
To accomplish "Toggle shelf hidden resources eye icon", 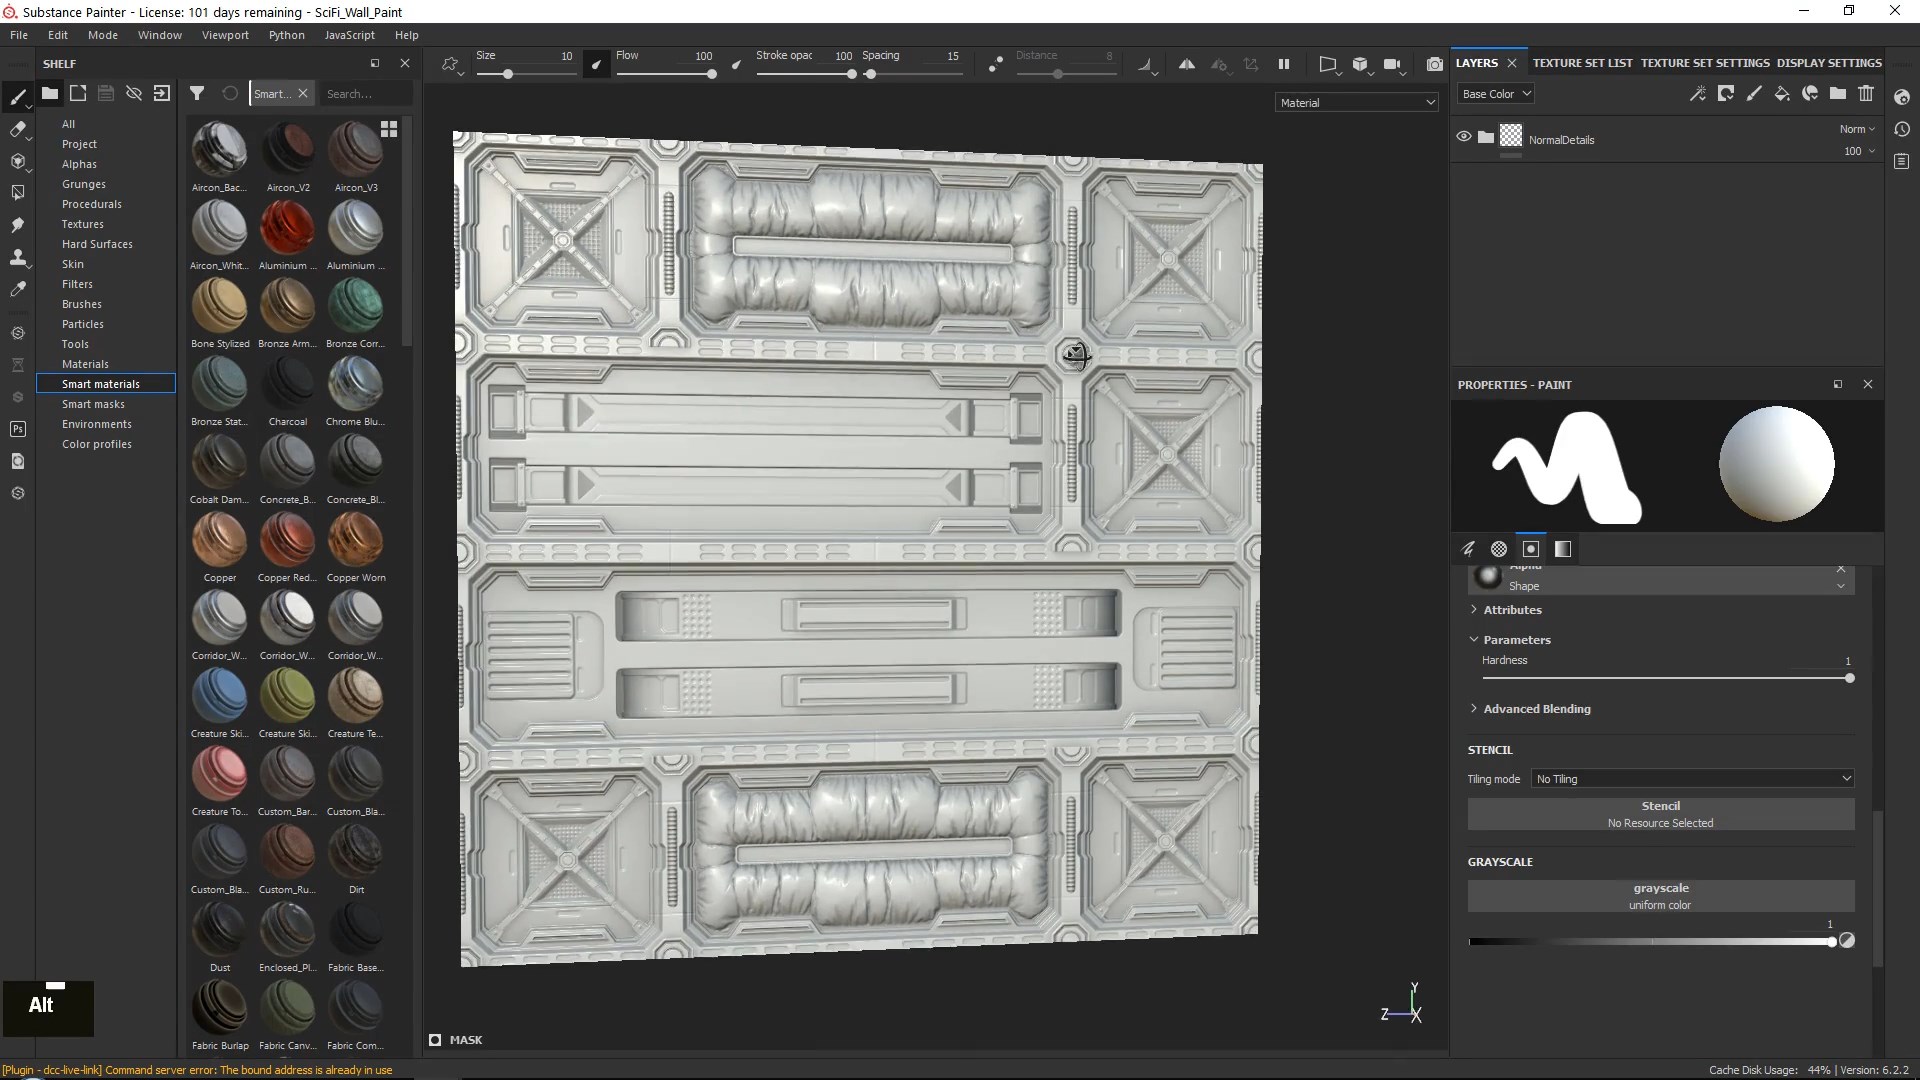I will point(133,93).
